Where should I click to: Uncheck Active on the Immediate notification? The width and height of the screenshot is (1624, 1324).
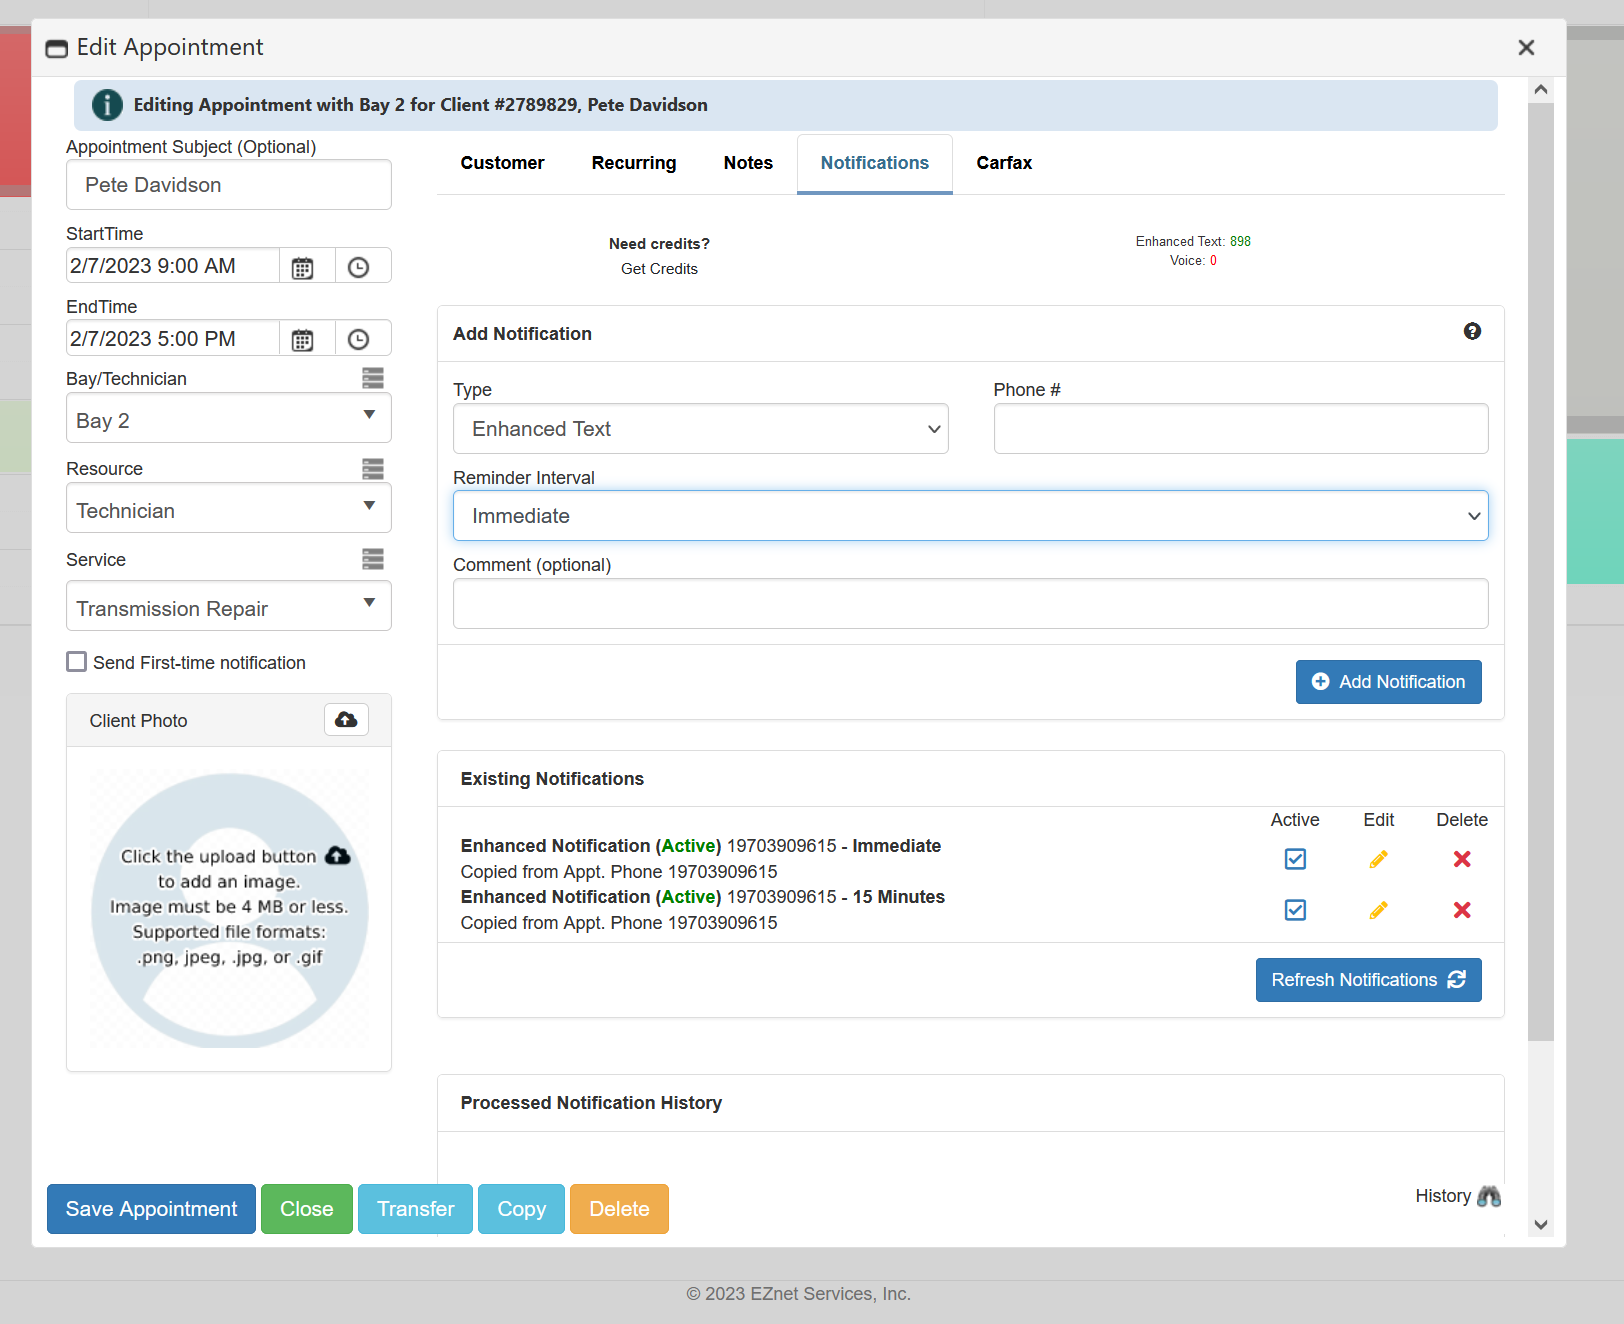(1295, 858)
